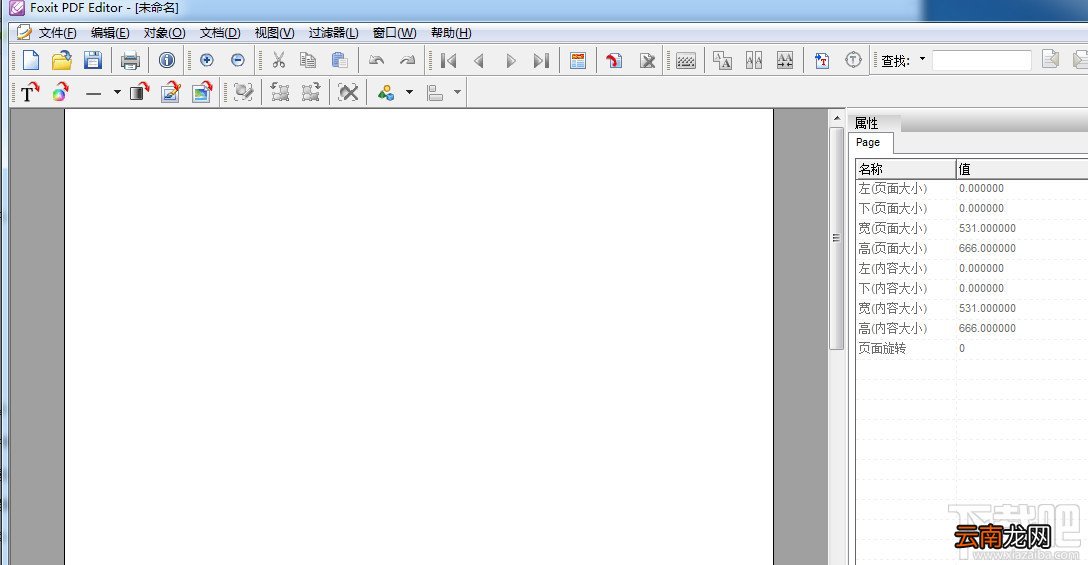
Task: Rotate object clockwise icon
Action: tap(311, 92)
